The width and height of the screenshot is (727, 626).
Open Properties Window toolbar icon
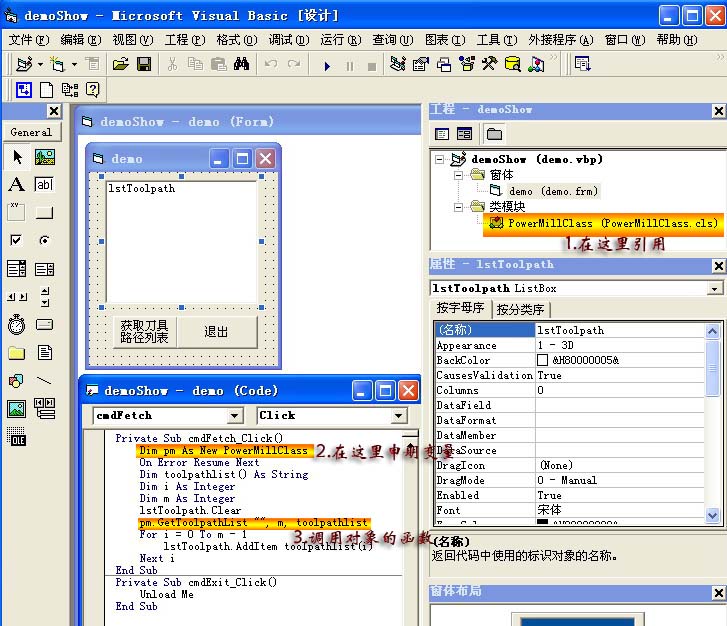pyautogui.click(x=421, y=64)
